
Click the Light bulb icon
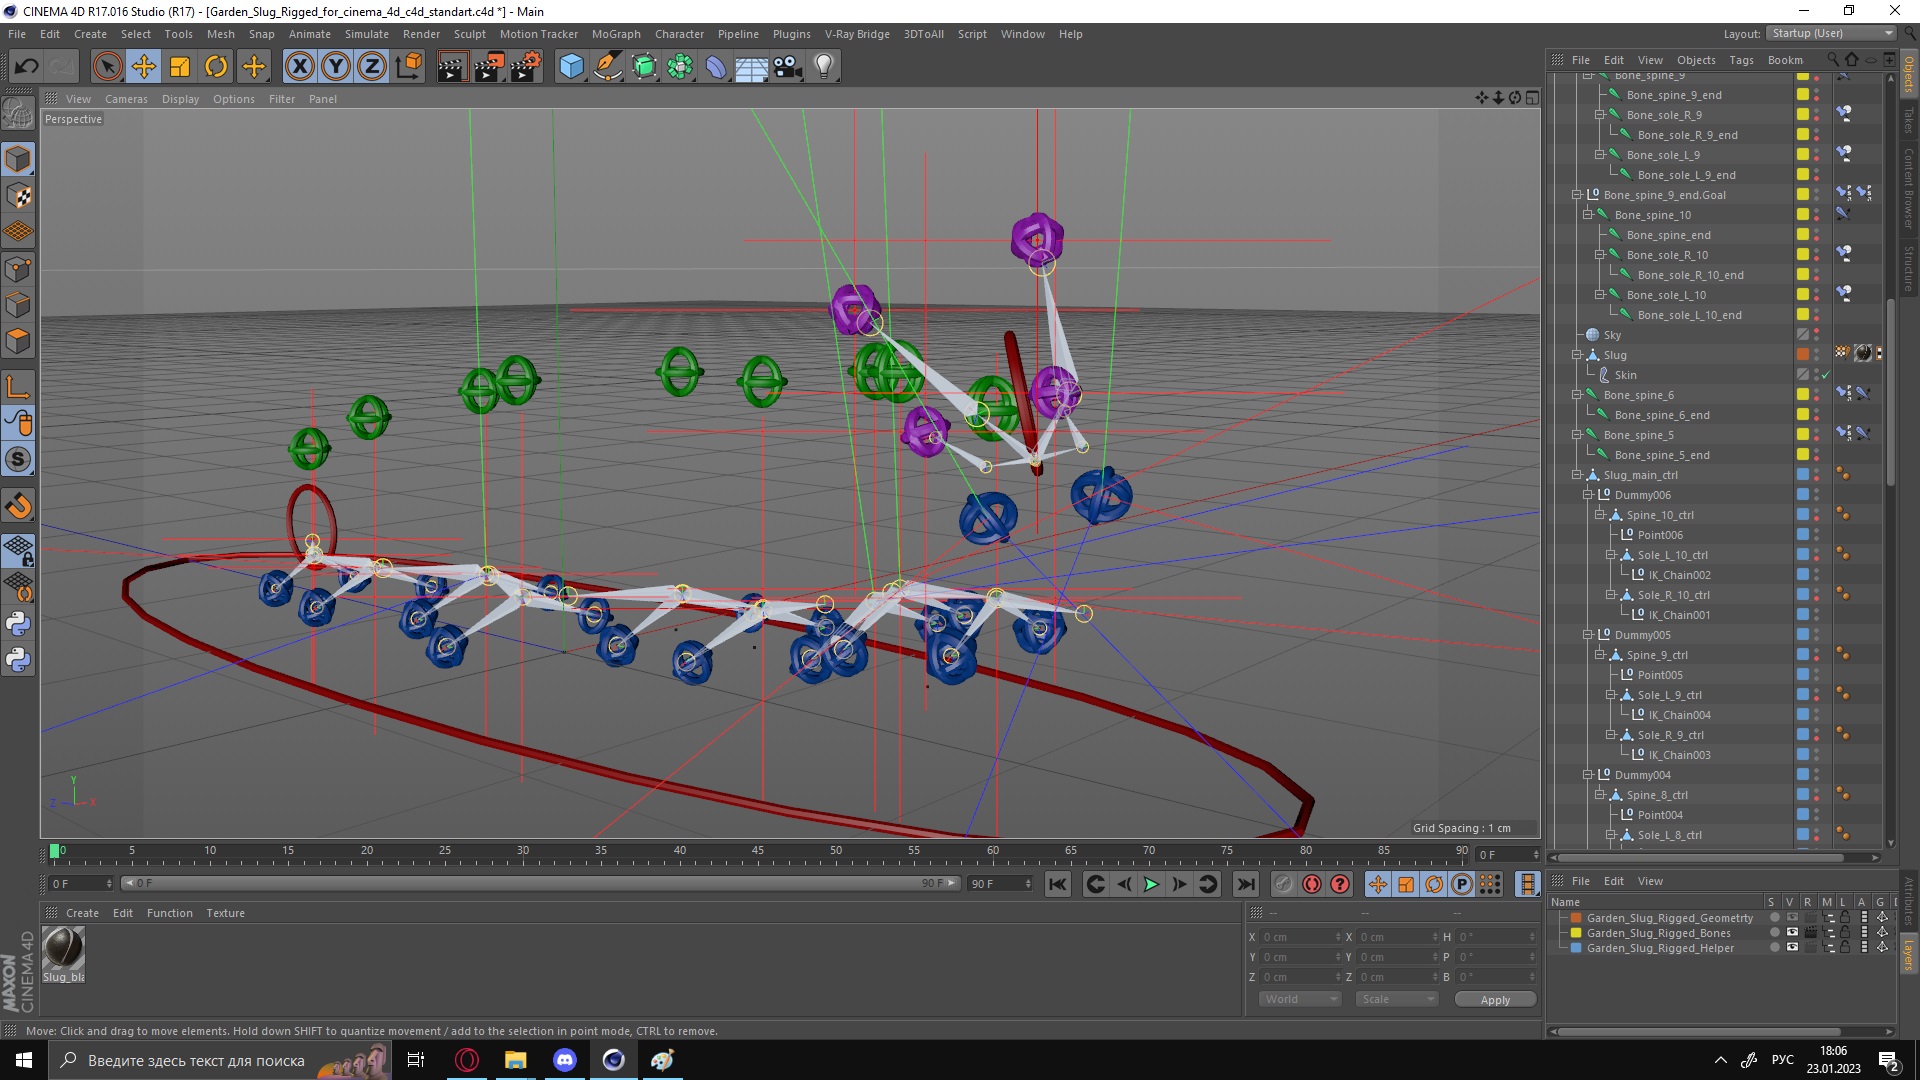coord(824,67)
